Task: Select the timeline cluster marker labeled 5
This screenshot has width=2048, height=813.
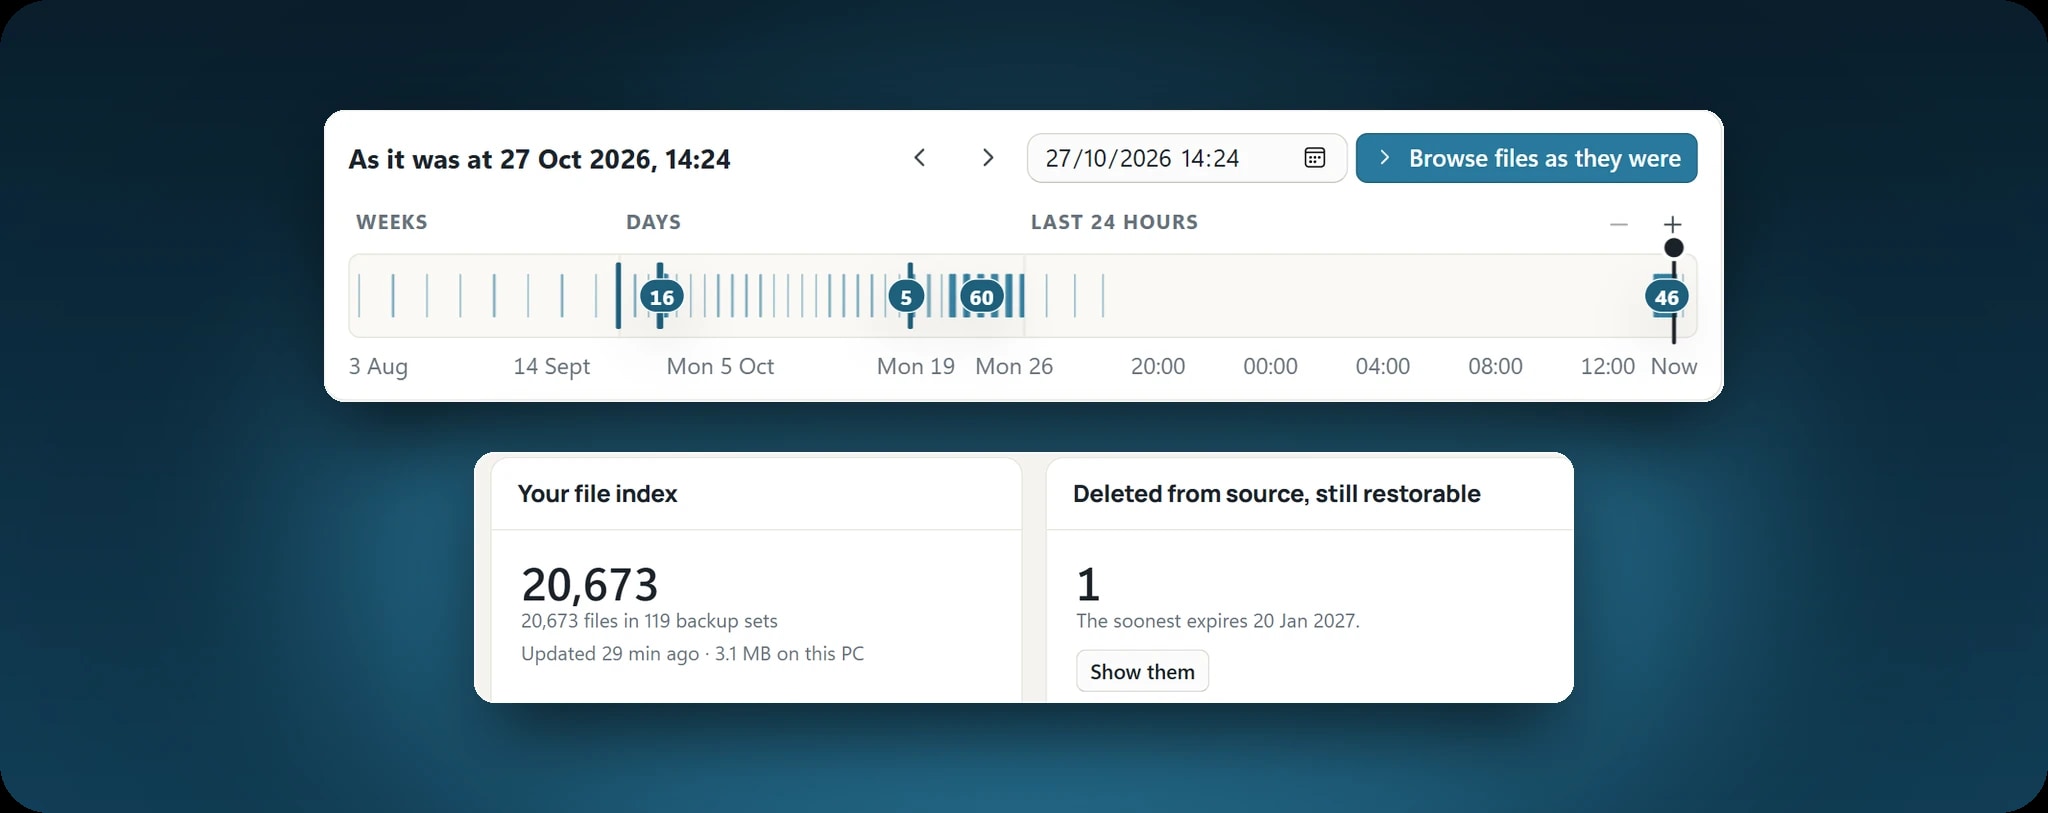Action: (906, 297)
